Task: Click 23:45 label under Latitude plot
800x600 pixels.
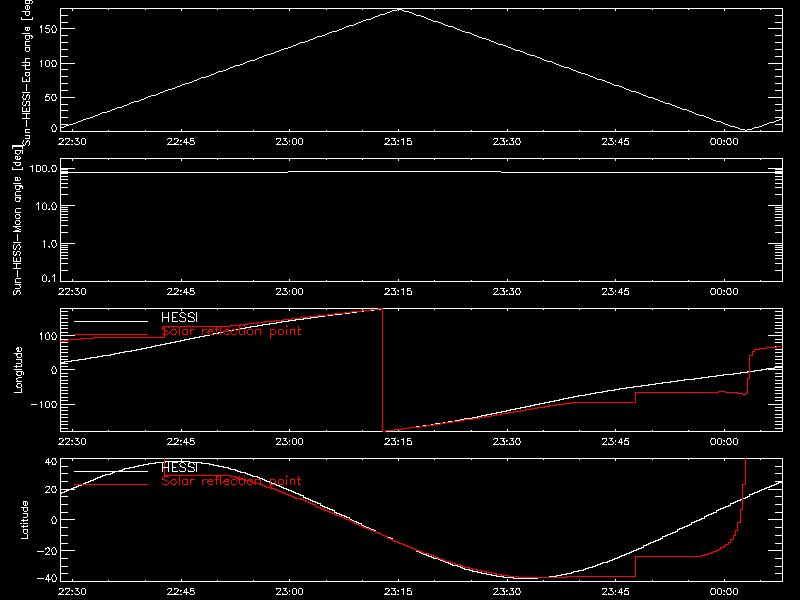Action: point(615,592)
